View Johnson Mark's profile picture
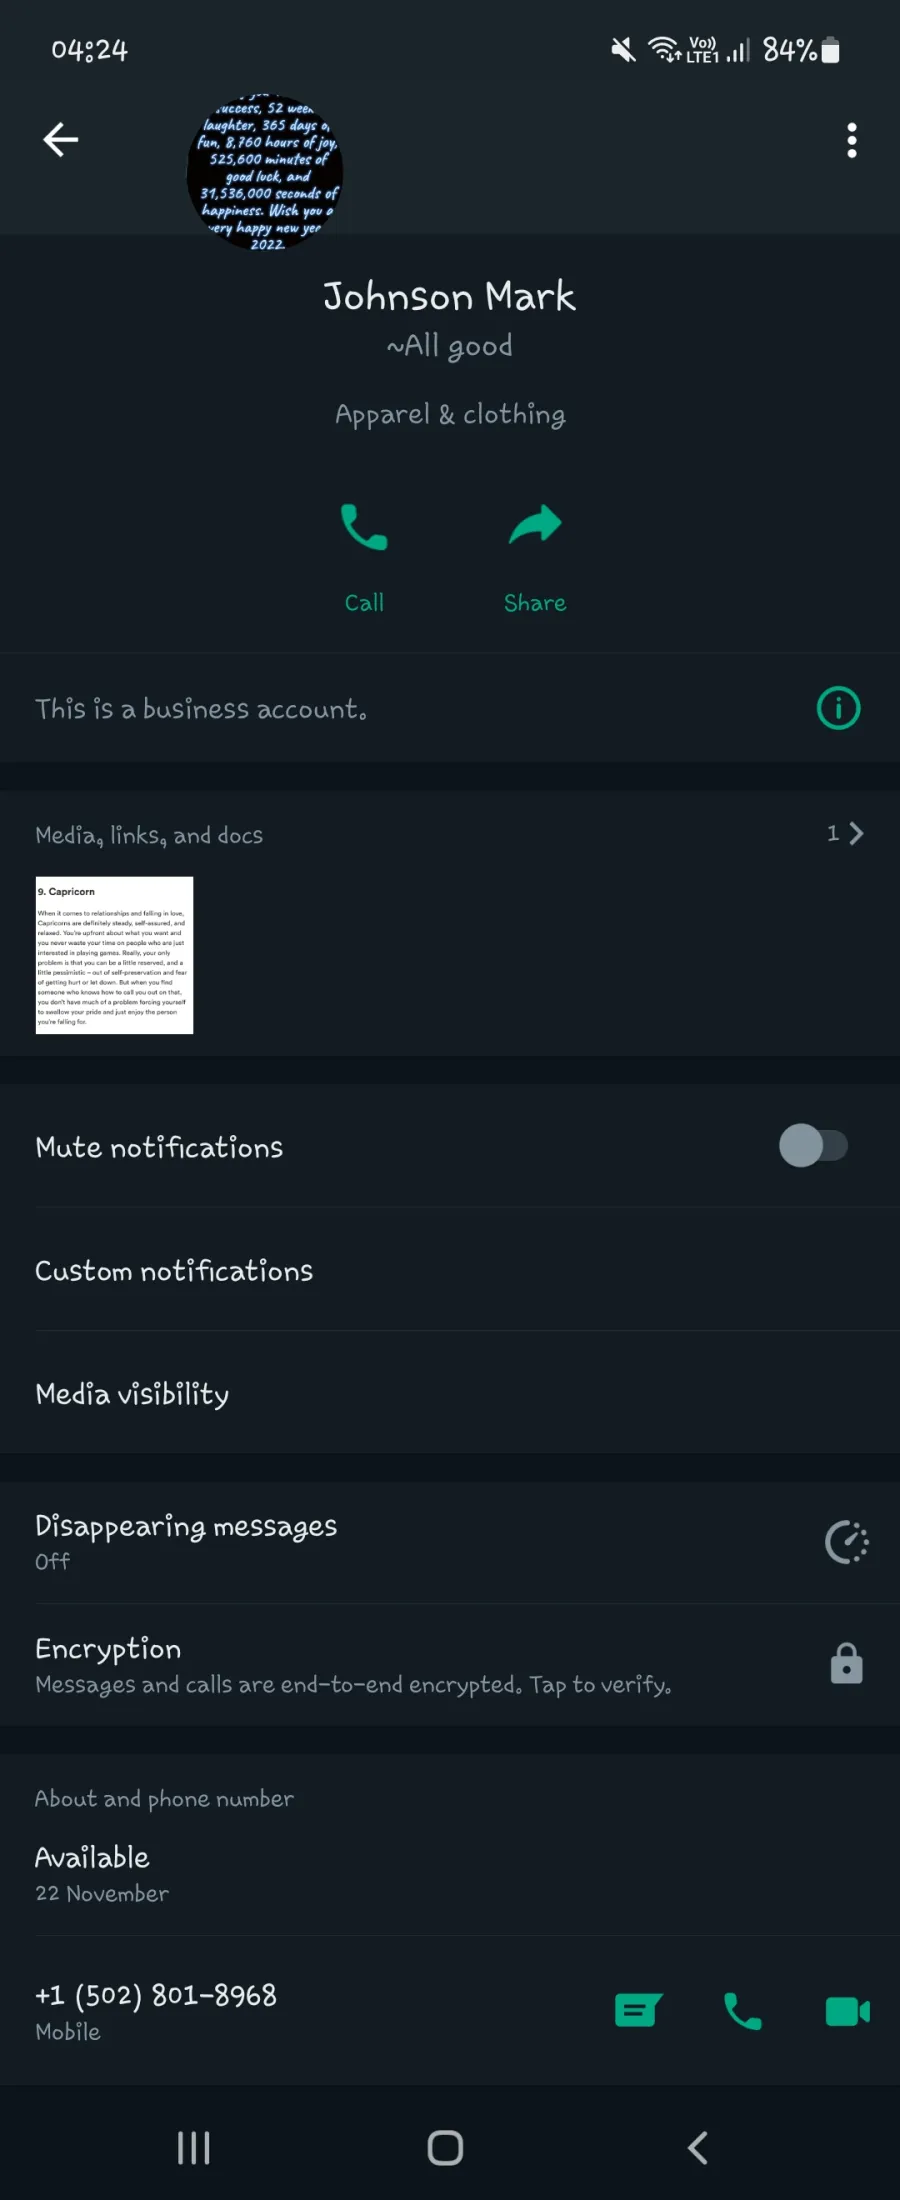The height and width of the screenshot is (2200, 900). coord(265,173)
